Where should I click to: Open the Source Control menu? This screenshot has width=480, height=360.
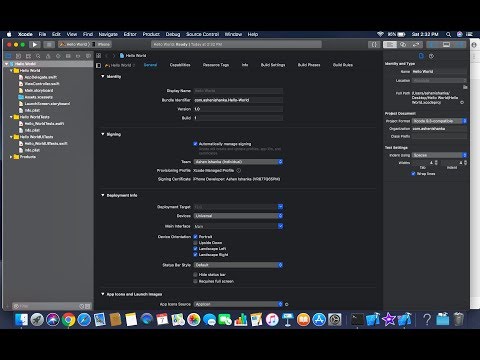[x=203, y=34]
